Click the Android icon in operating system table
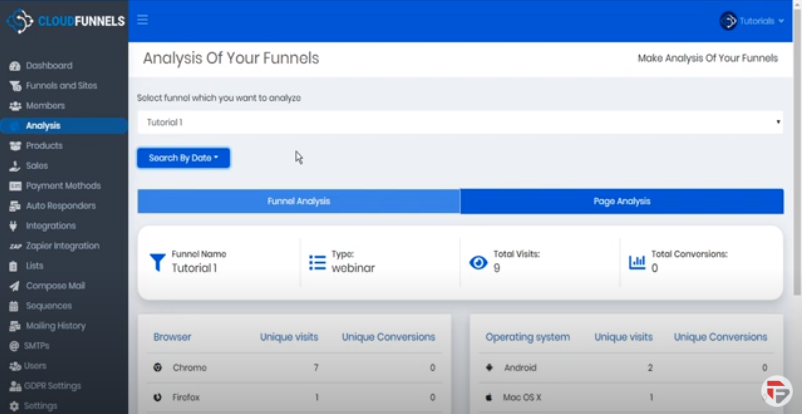This screenshot has height=414, width=802. 489,368
